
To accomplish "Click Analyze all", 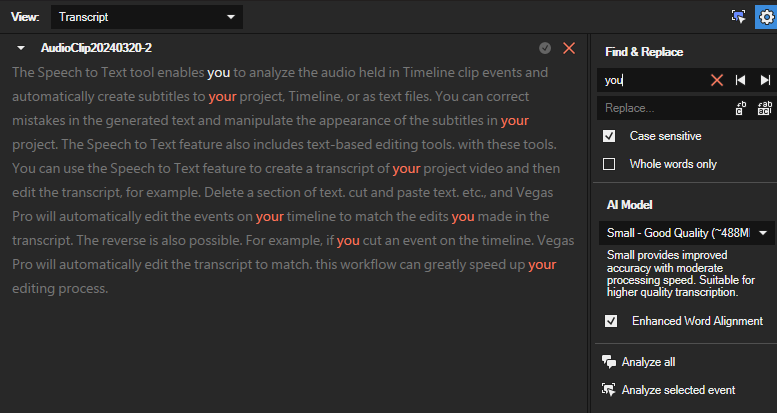I will [647, 362].
